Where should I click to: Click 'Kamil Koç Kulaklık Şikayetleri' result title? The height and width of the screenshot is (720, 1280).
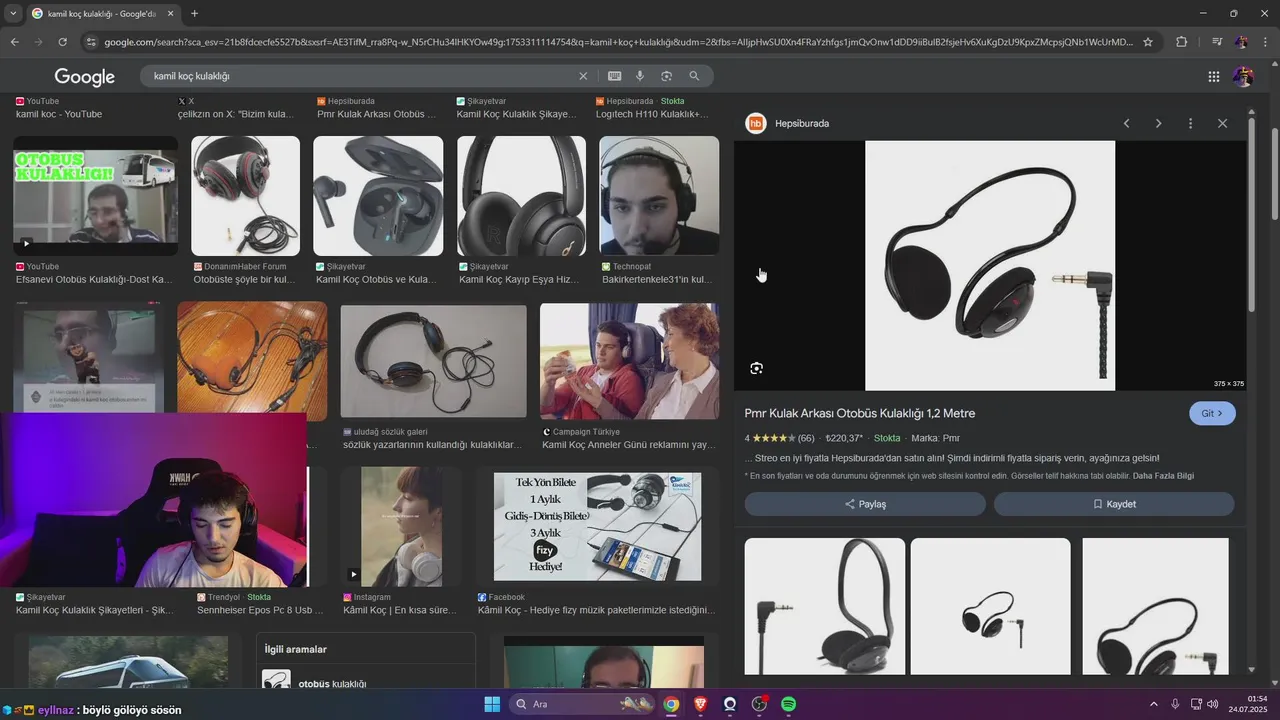(95, 610)
